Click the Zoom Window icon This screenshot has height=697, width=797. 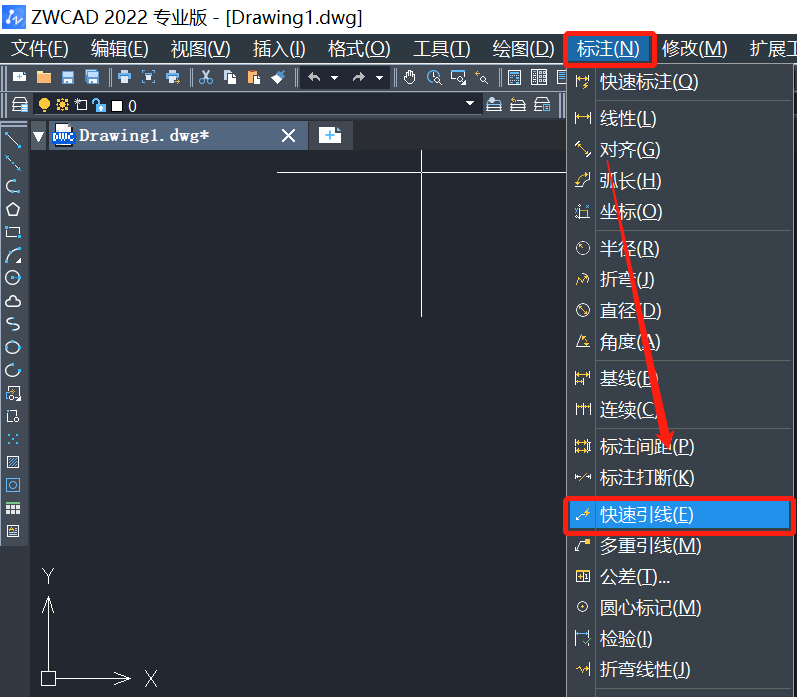pyautogui.click(x=458, y=77)
